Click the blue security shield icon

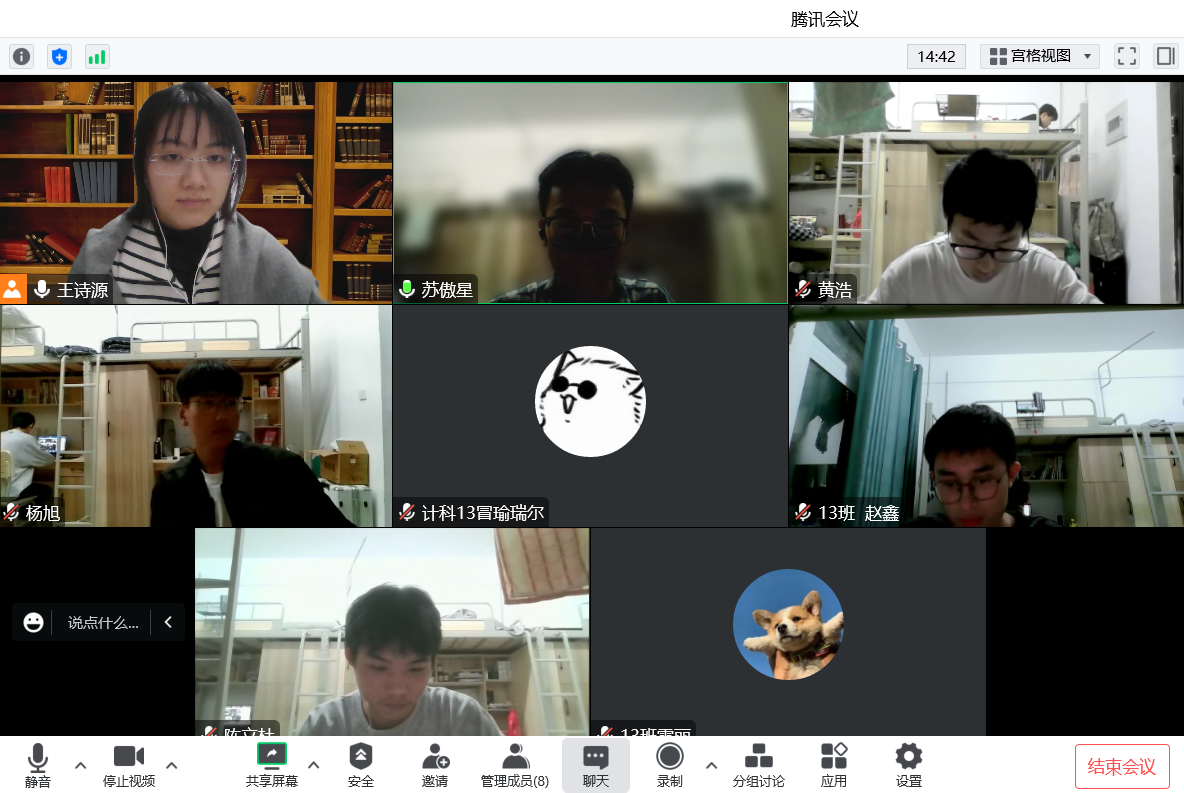pos(60,57)
